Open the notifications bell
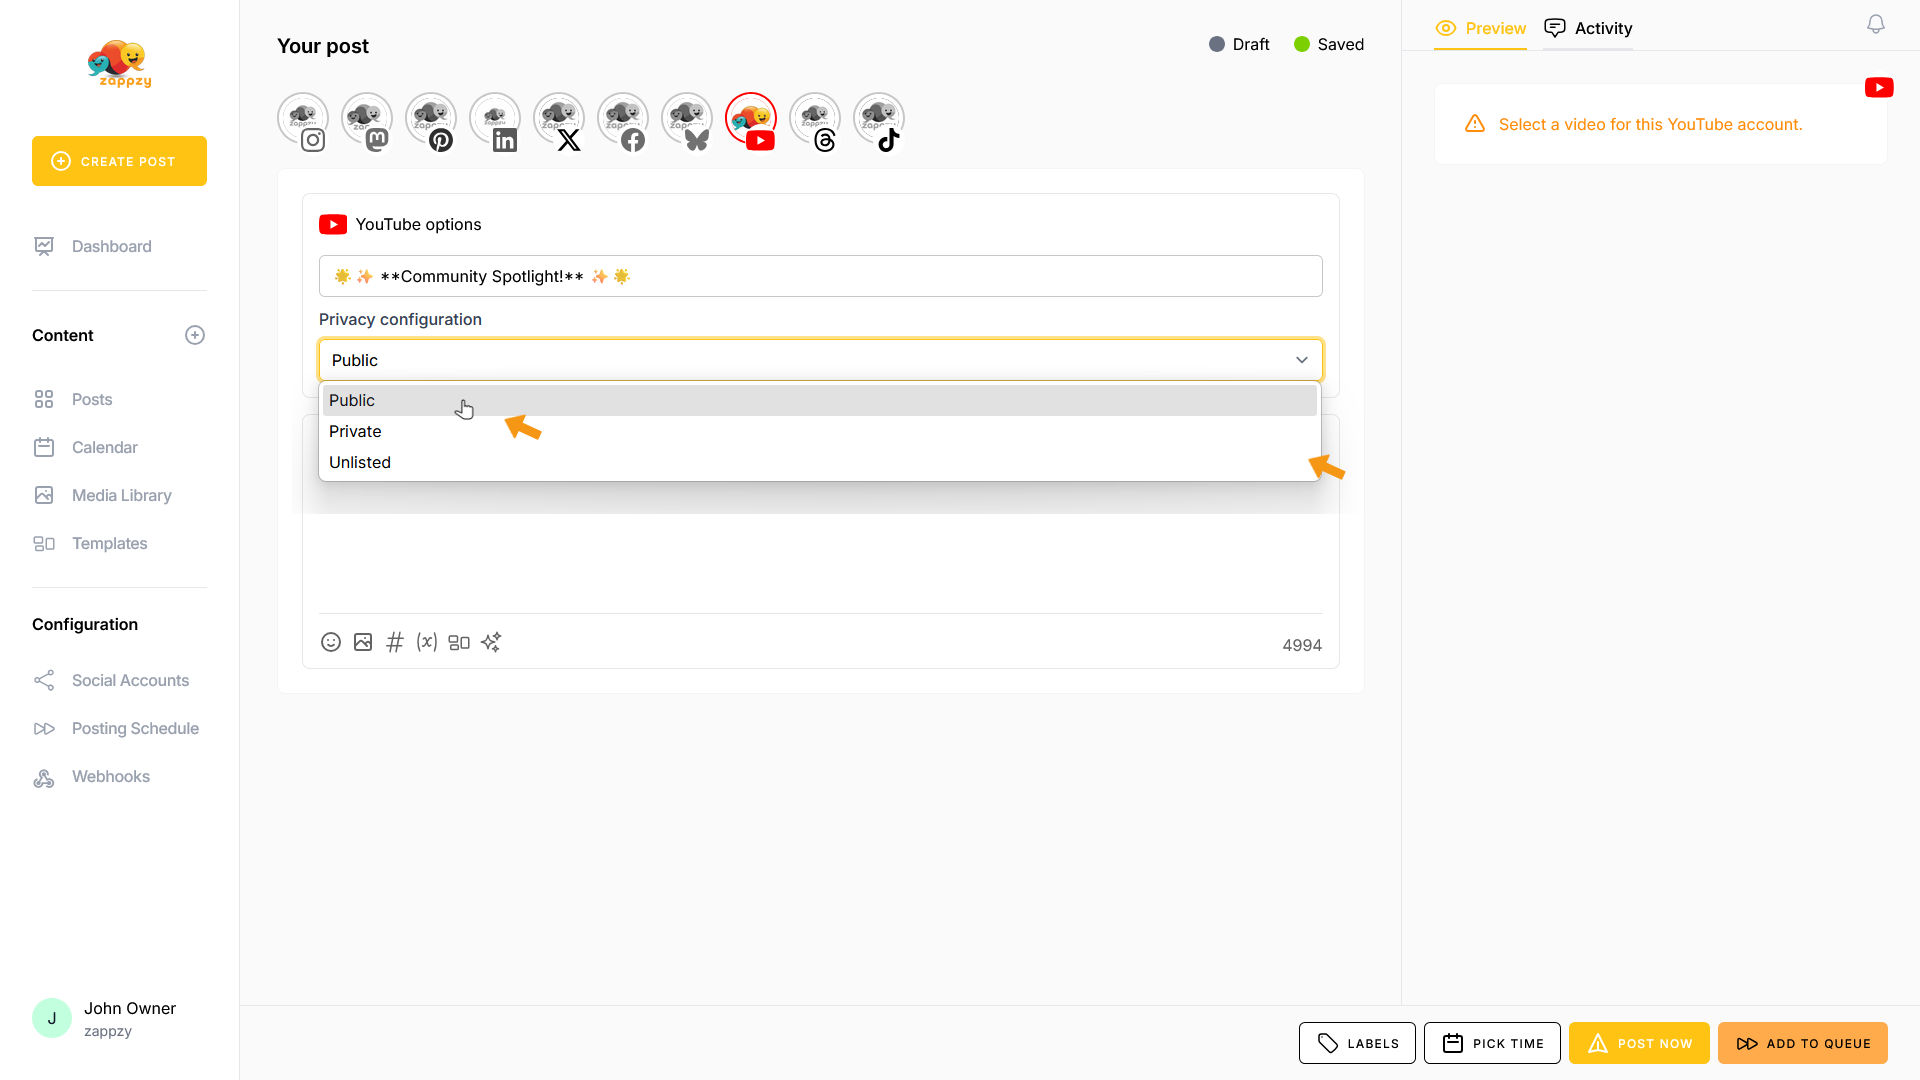This screenshot has height=1080, width=1920. click(1876, 24)
